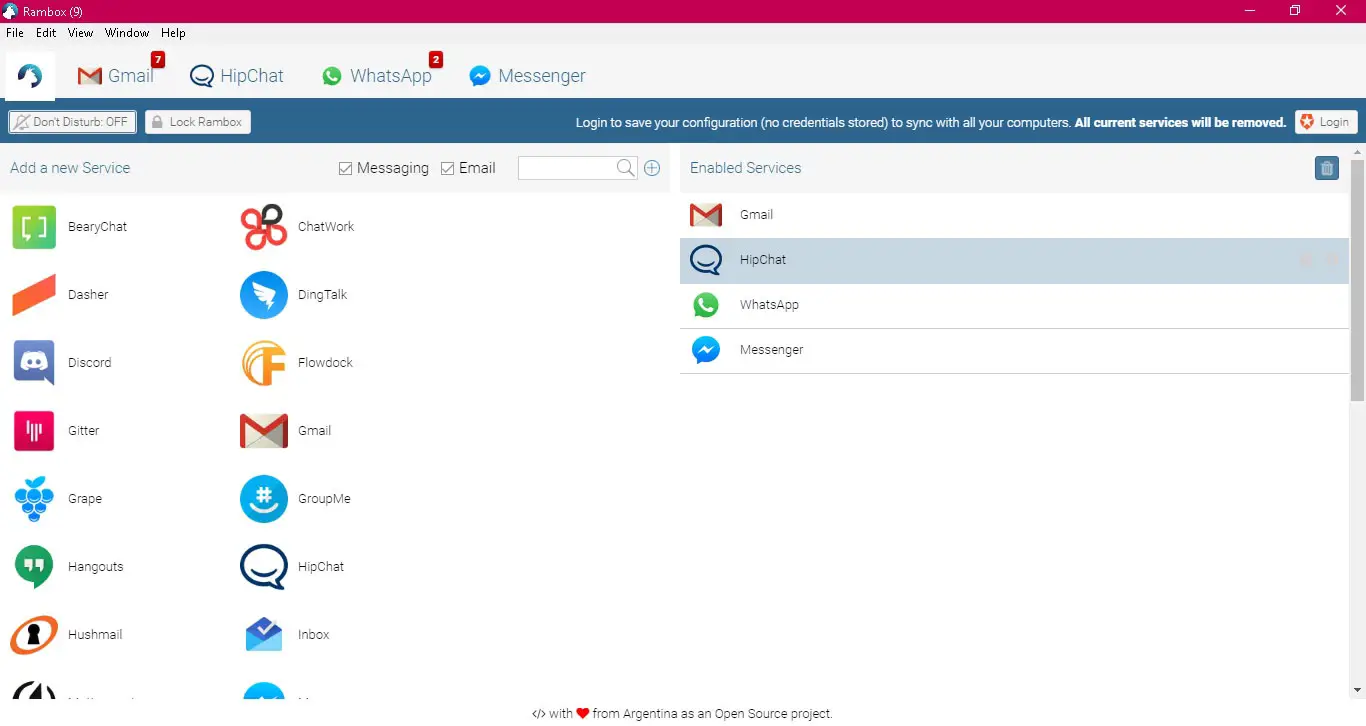Select the DingTalk service icon
1366x726 pixels.
coord(264,295)
